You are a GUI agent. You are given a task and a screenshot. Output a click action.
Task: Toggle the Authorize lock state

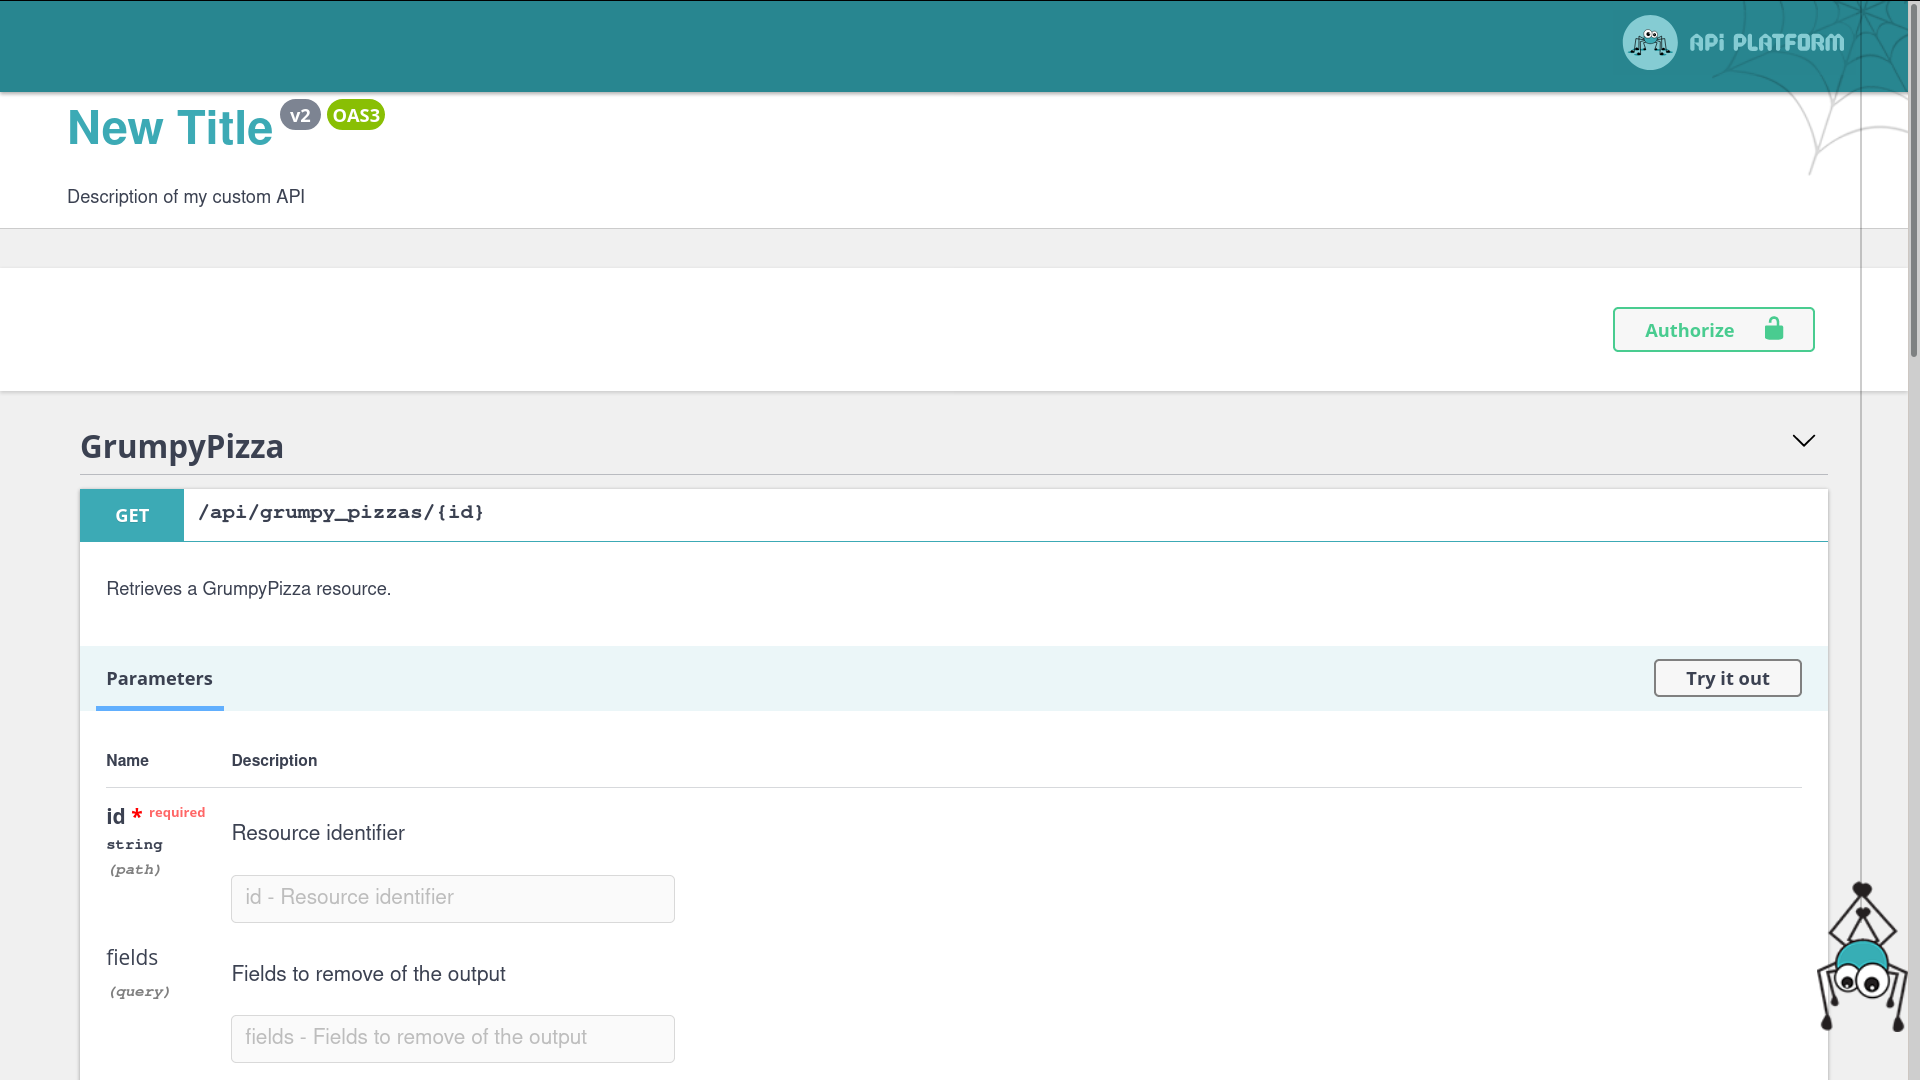[1713, 329]
